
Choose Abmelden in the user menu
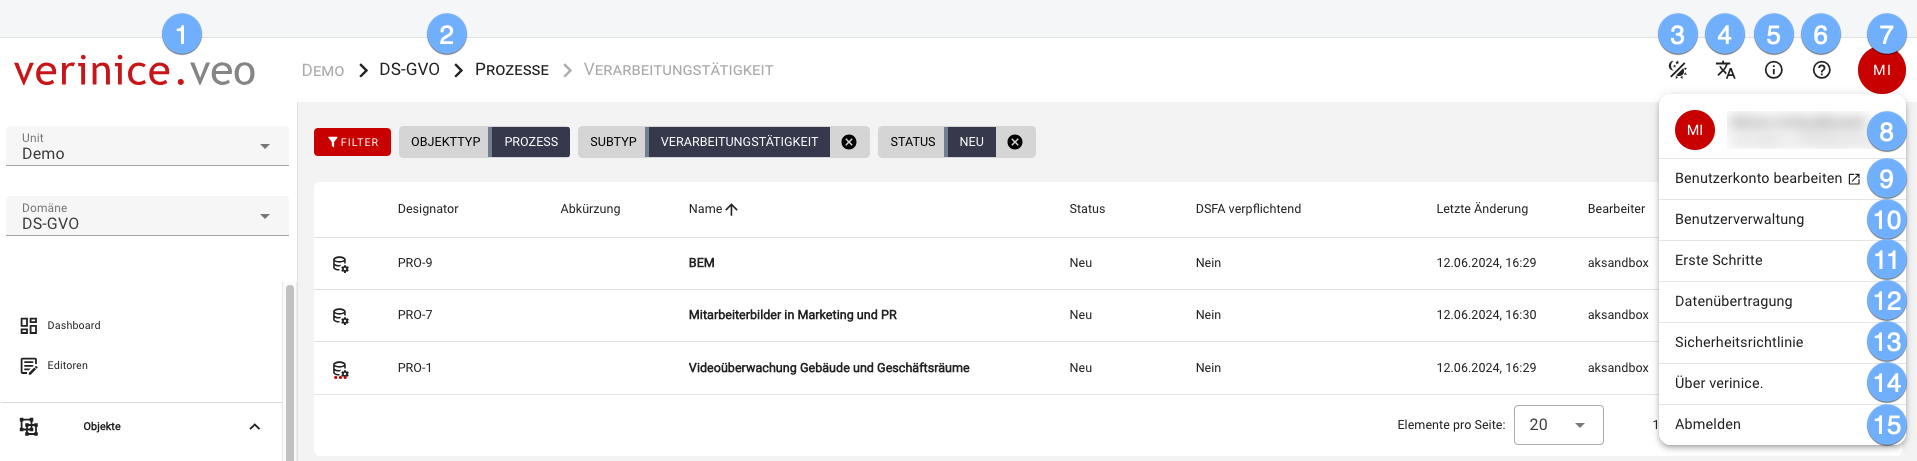(x=1708, y=424)
